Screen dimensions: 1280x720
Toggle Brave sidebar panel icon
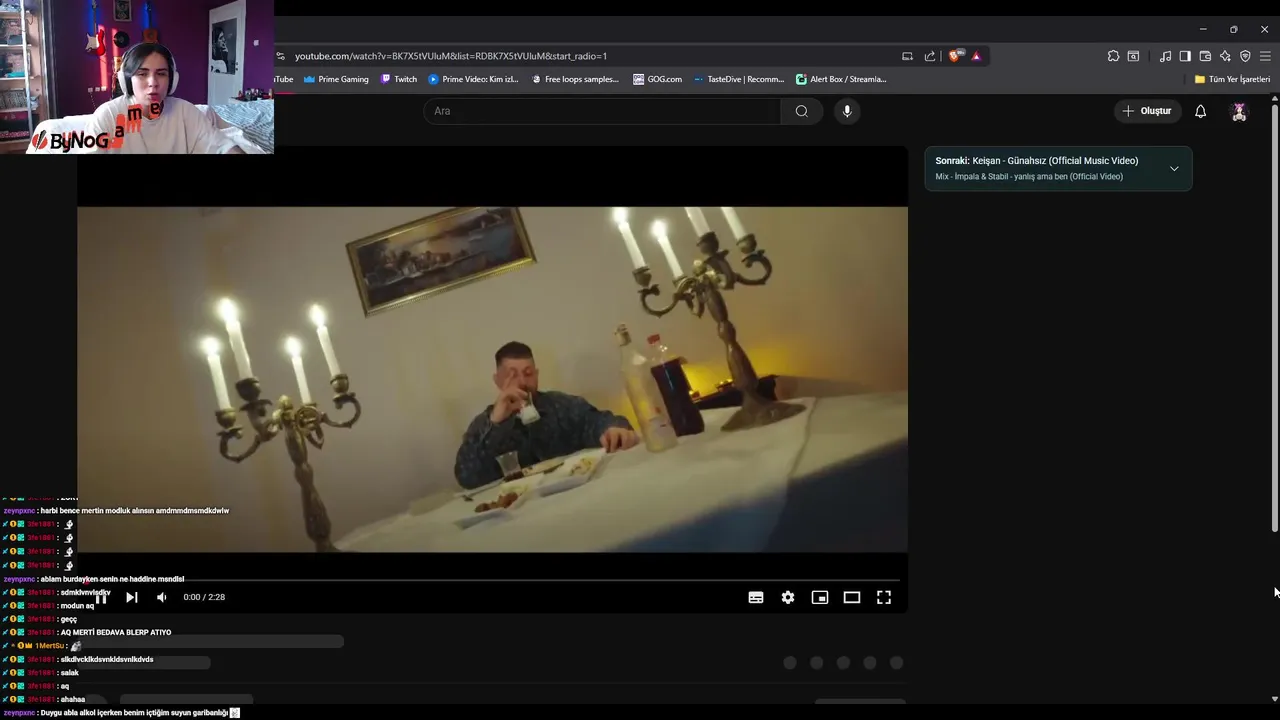click(1185, 56)
